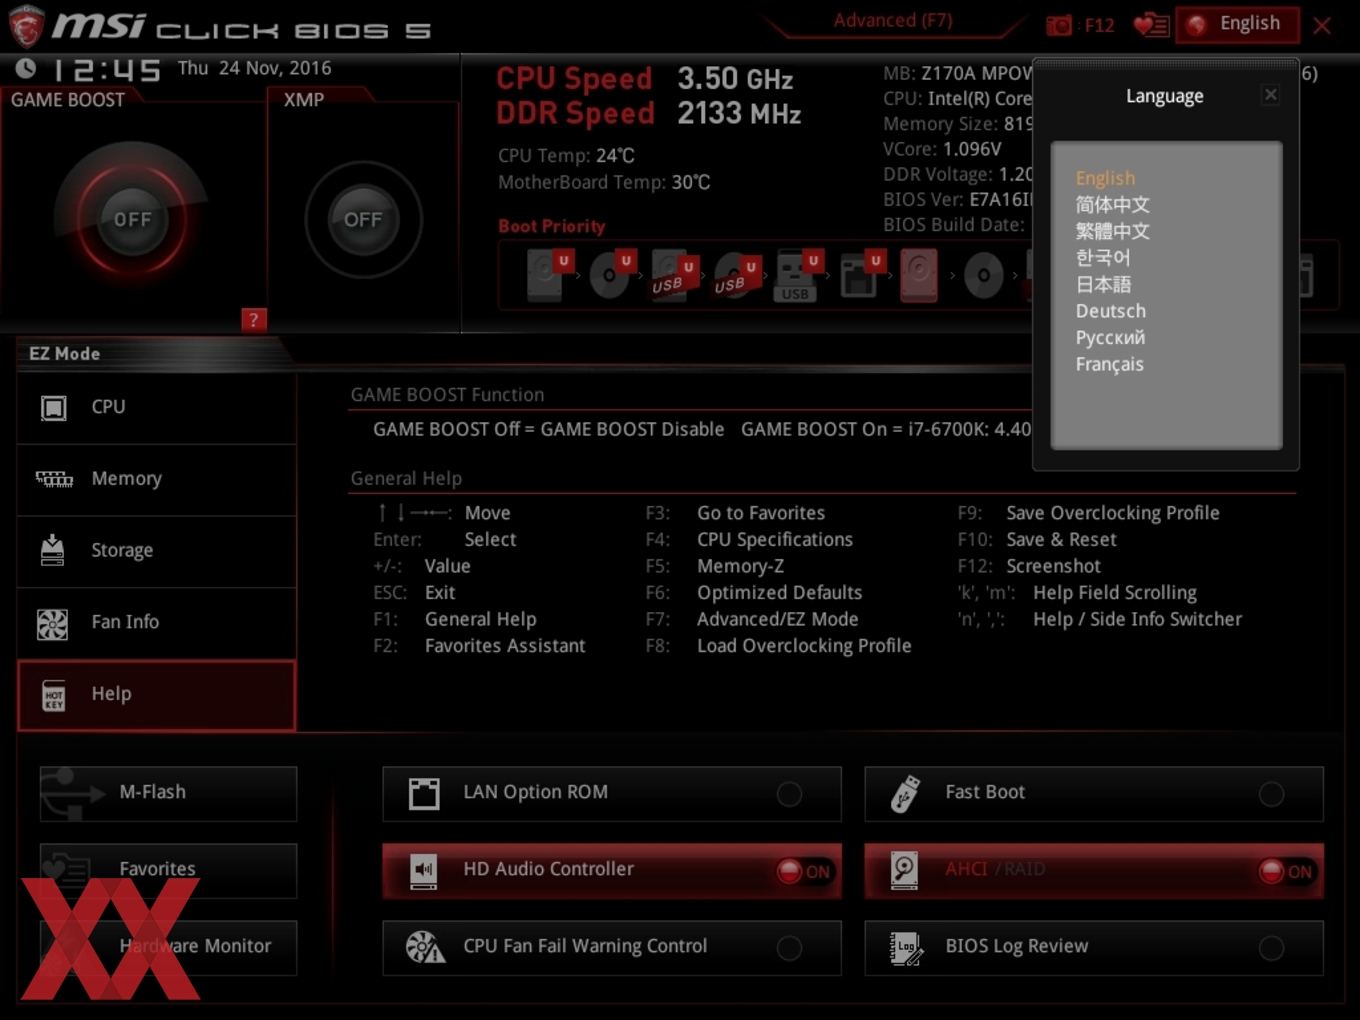Click the 12:45 time display
Screen dimensions: 1360x1020
[x=107, y=70]
